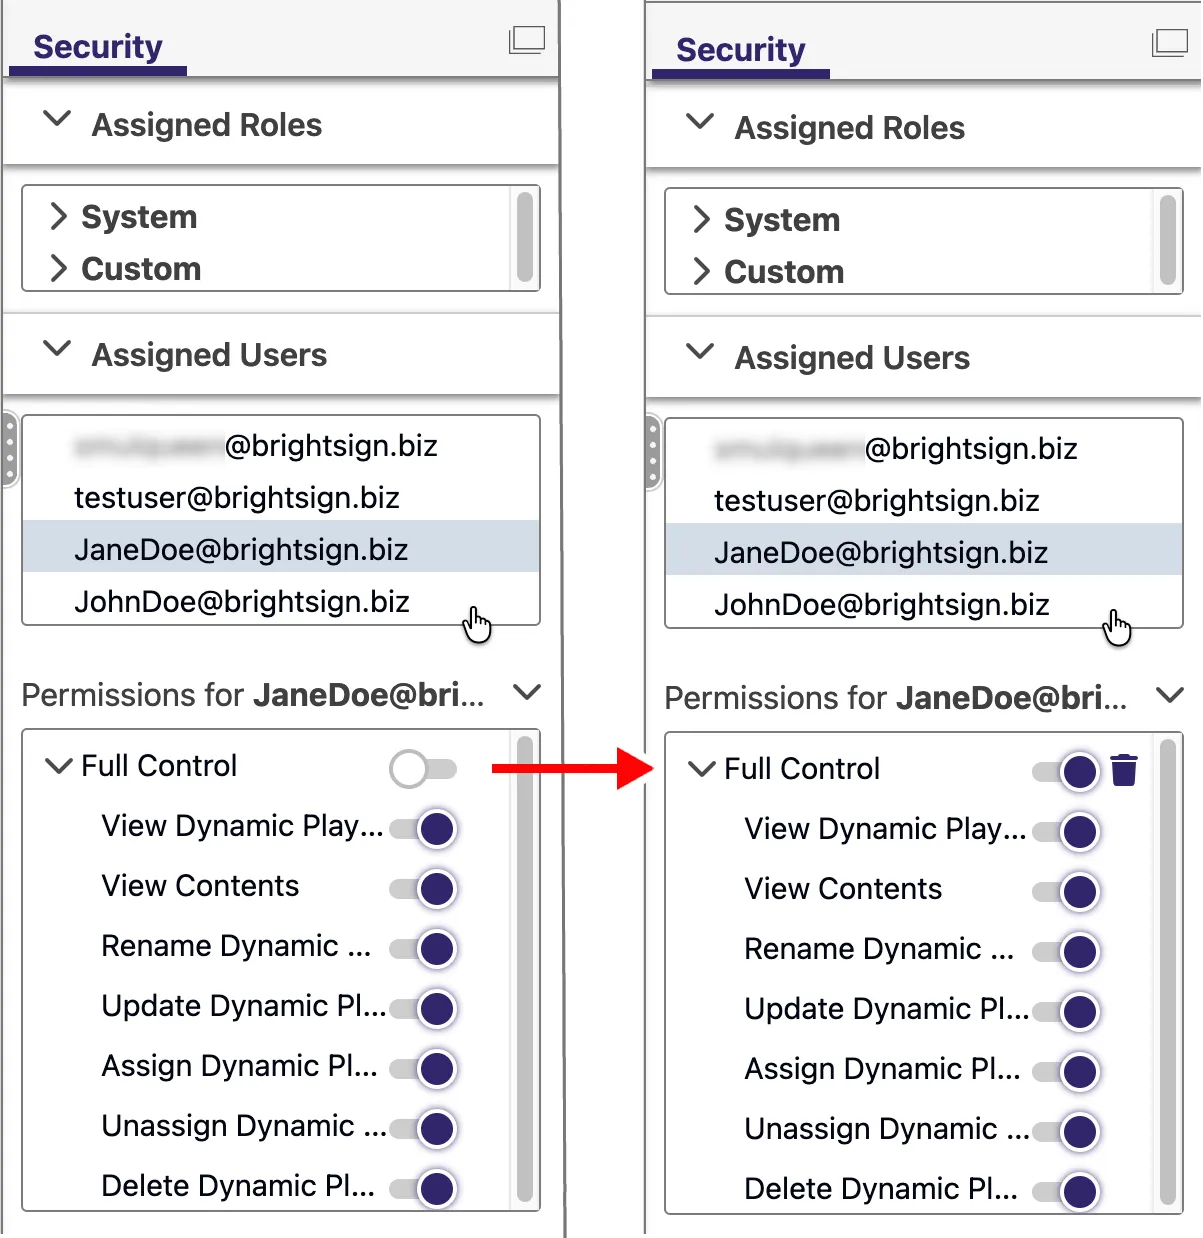Collapse Assigned Users section in right panel

click(x=701, y=352)
